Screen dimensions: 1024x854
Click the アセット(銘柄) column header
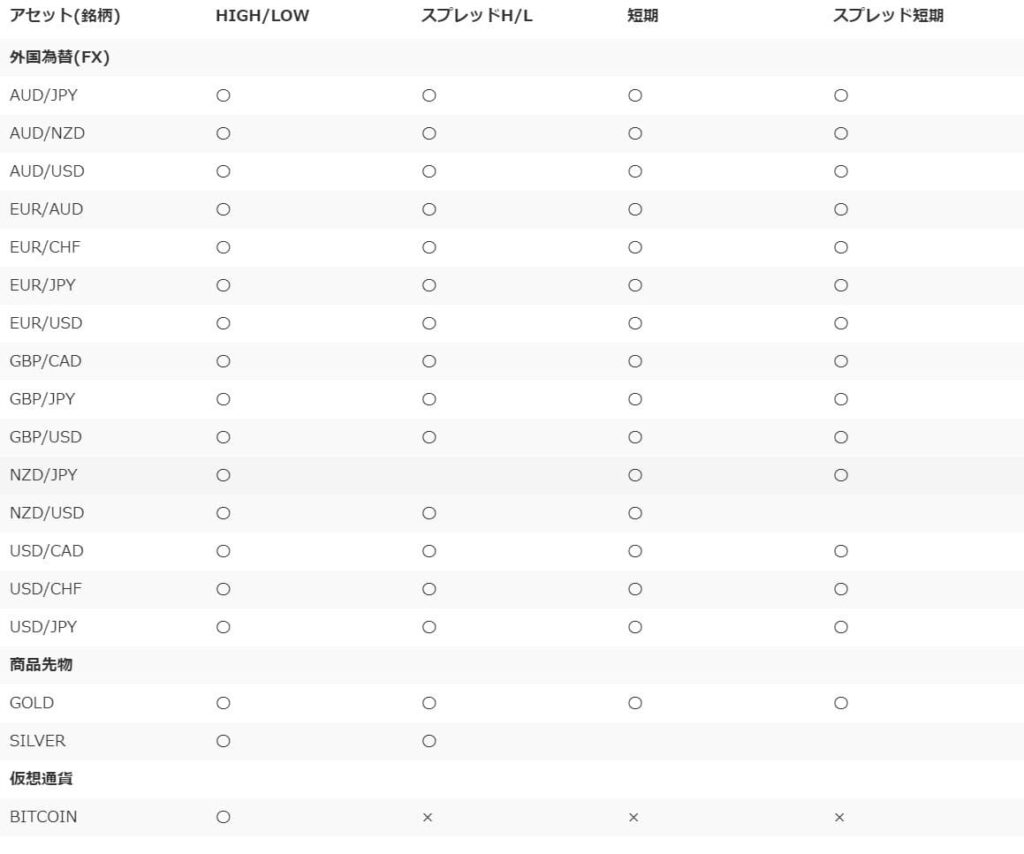[x=65, y=16]
